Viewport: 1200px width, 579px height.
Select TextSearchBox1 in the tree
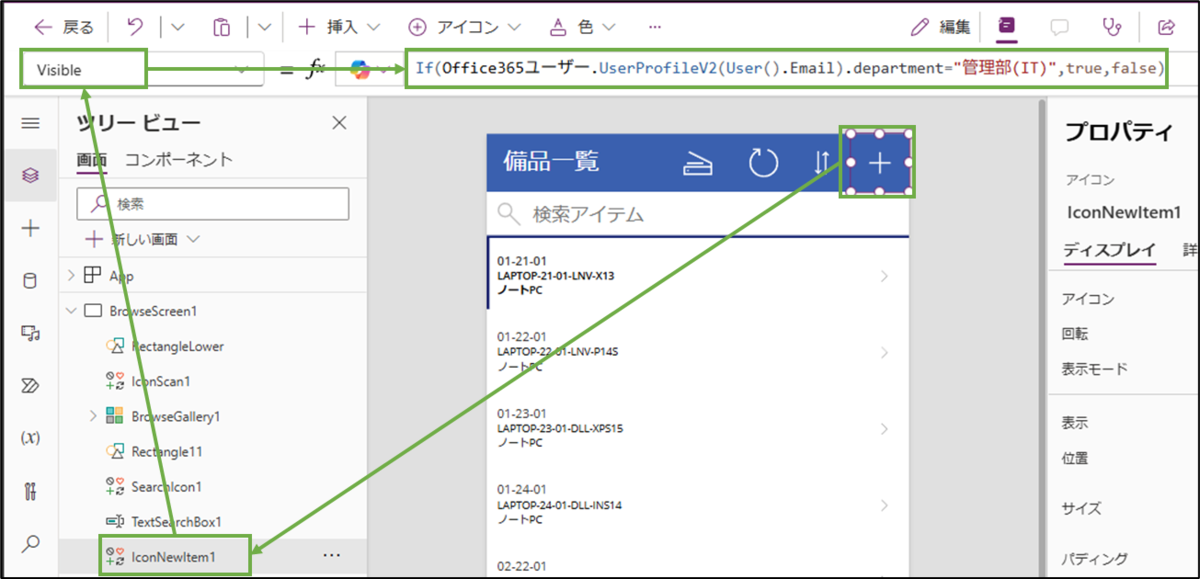point(176,521)
